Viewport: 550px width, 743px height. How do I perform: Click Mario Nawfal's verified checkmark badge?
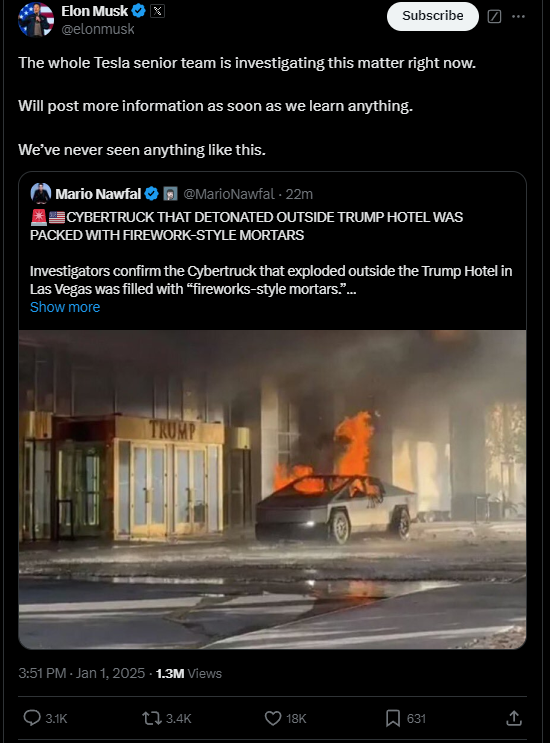[x=152, y=194]
